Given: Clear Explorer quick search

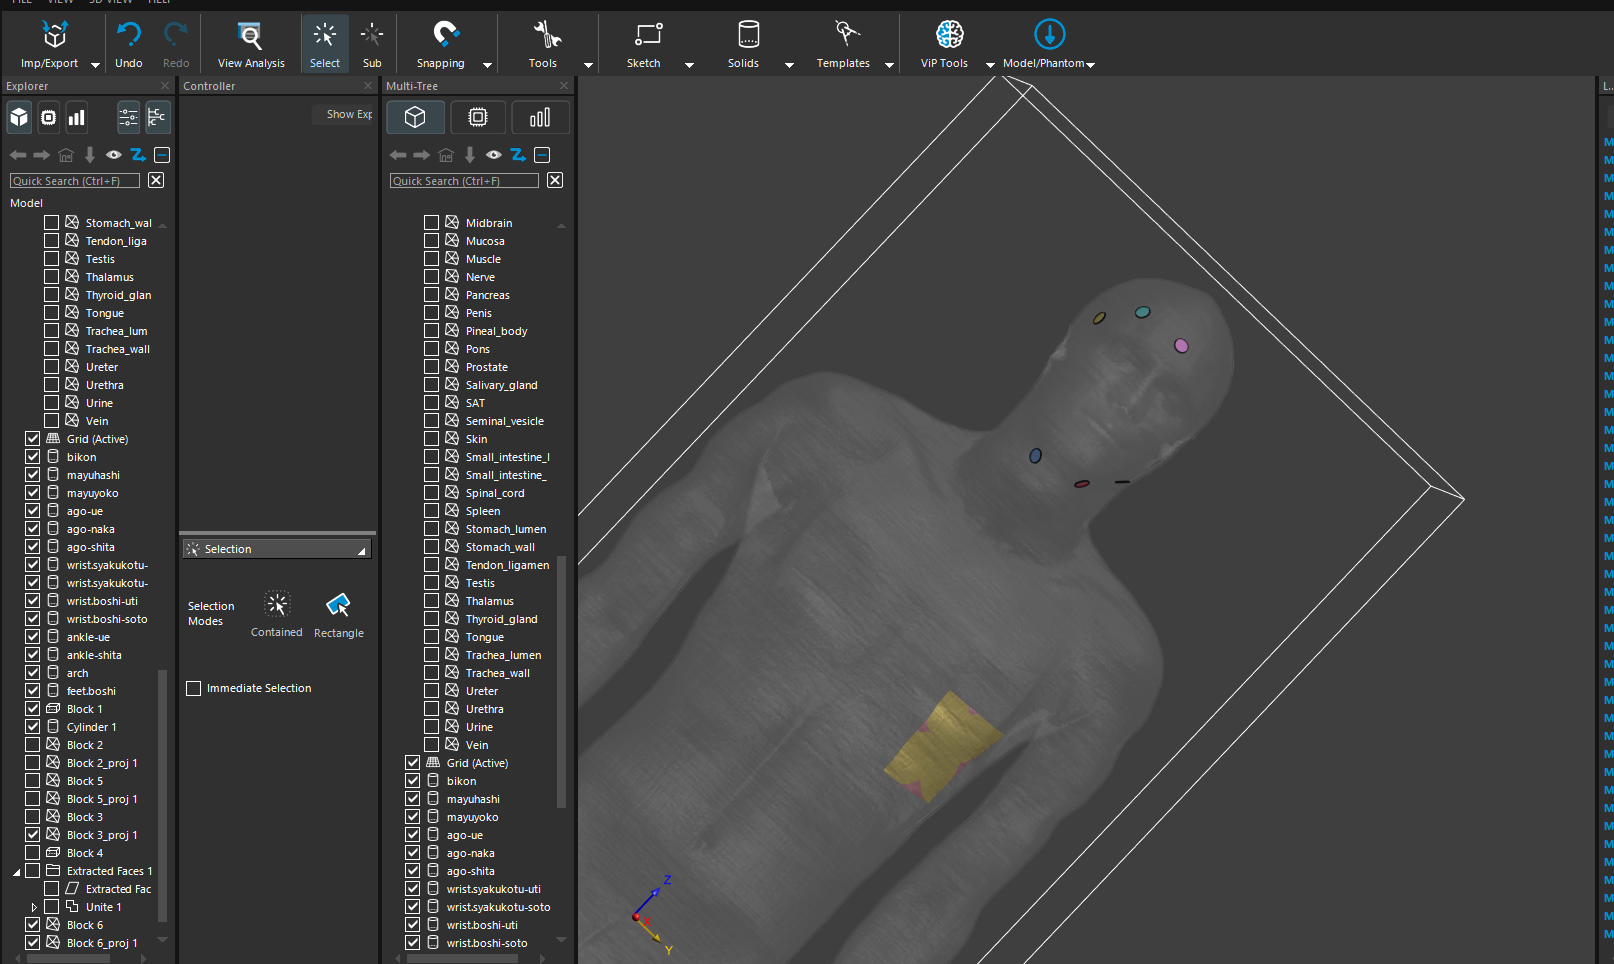Looking at the screenshot, I should pyautogui.click(x=156, y=180).
